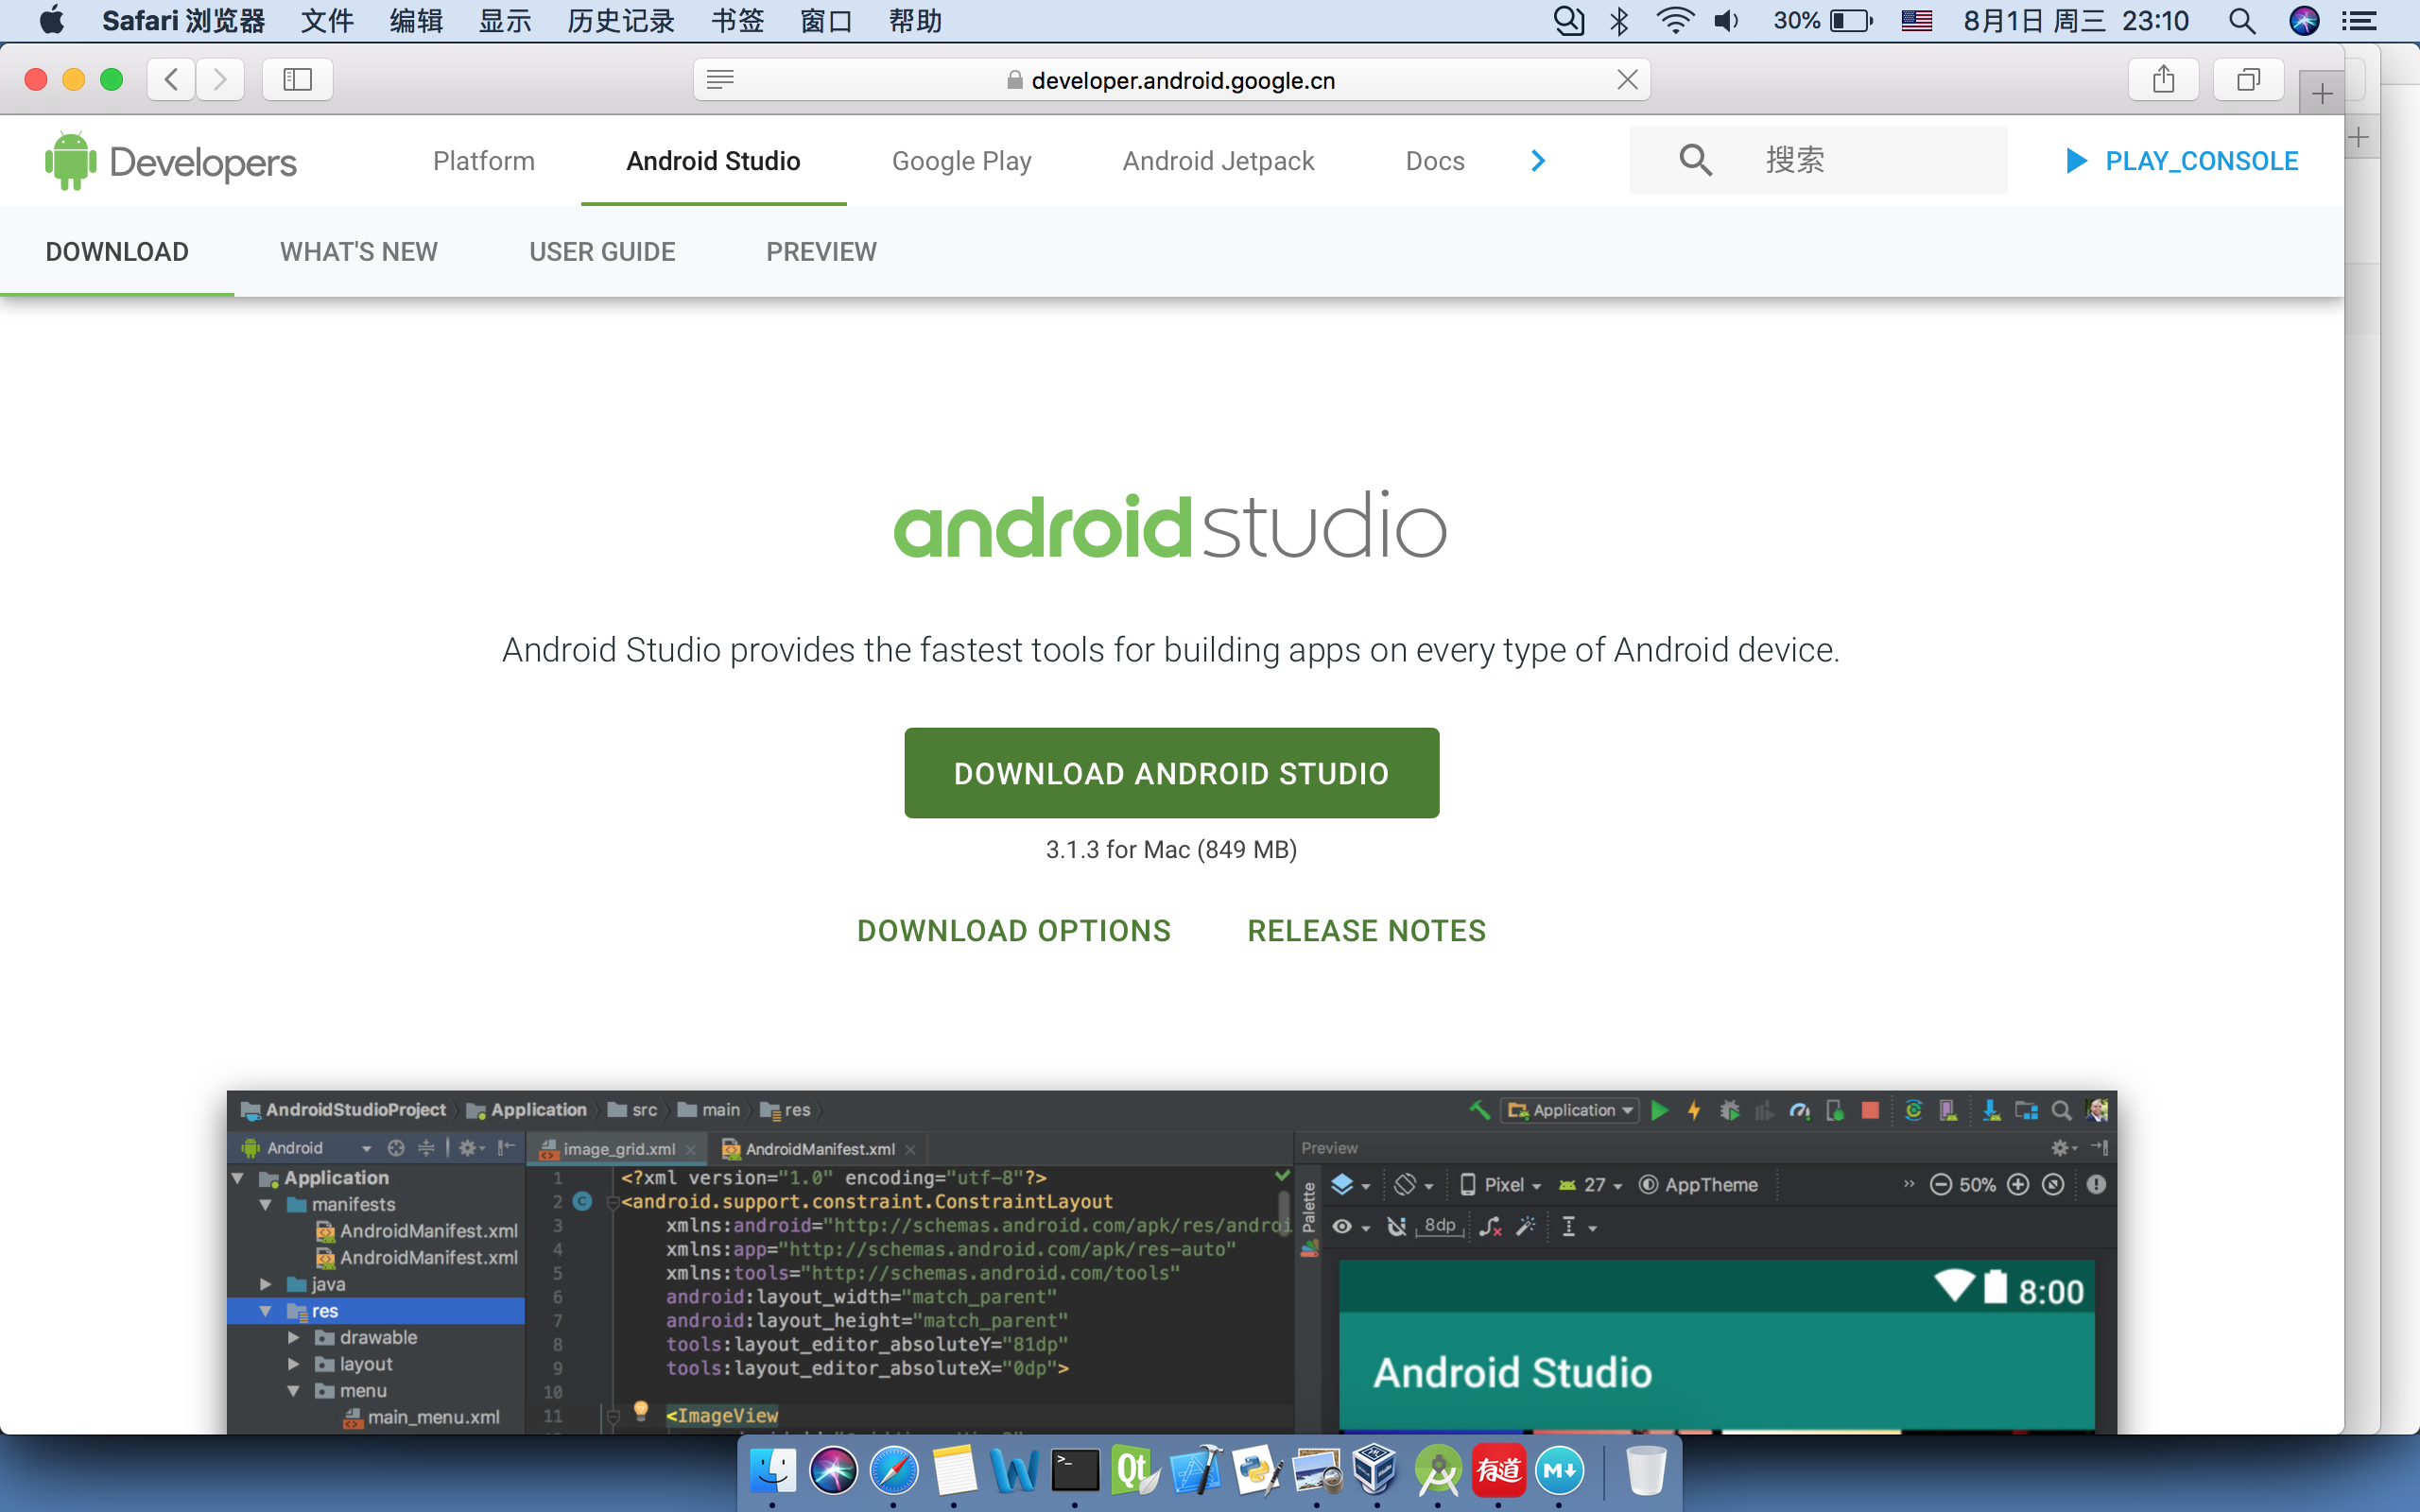
Task: Open Terminal from the Dock
Action: coord(1075,1471)
